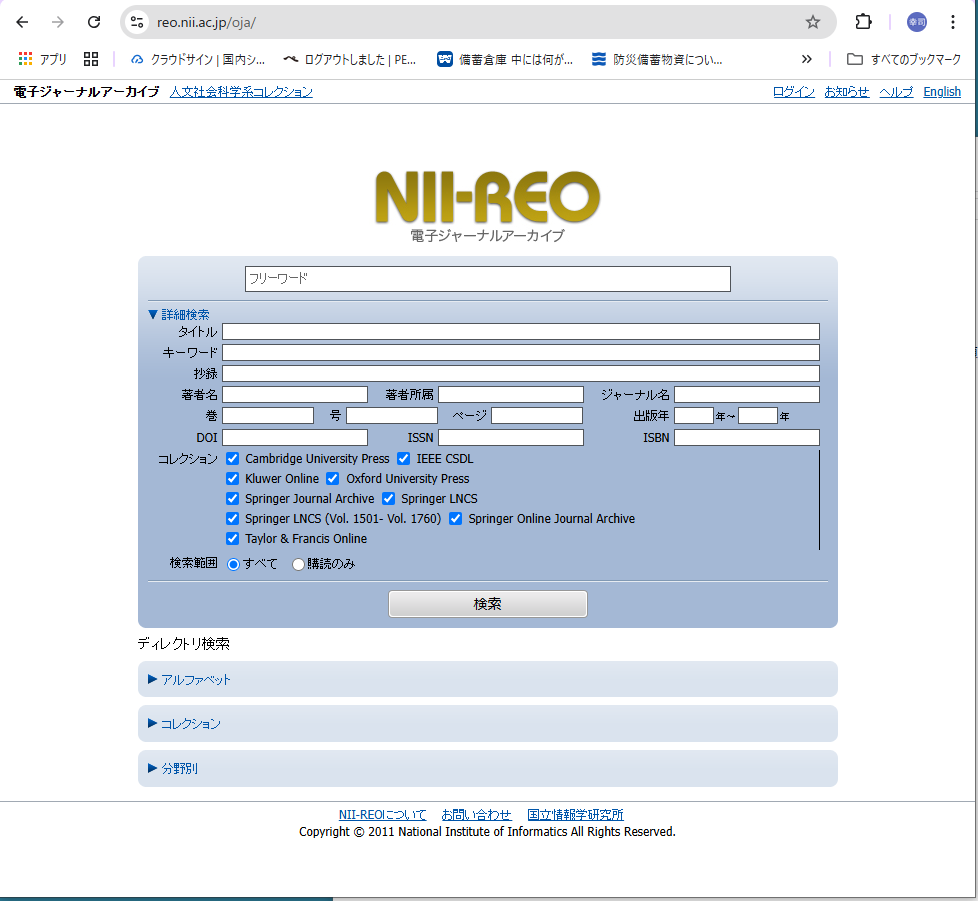Open the お知らせ link
The width and height of the screenshot is (978, 901).
(847, 92)
